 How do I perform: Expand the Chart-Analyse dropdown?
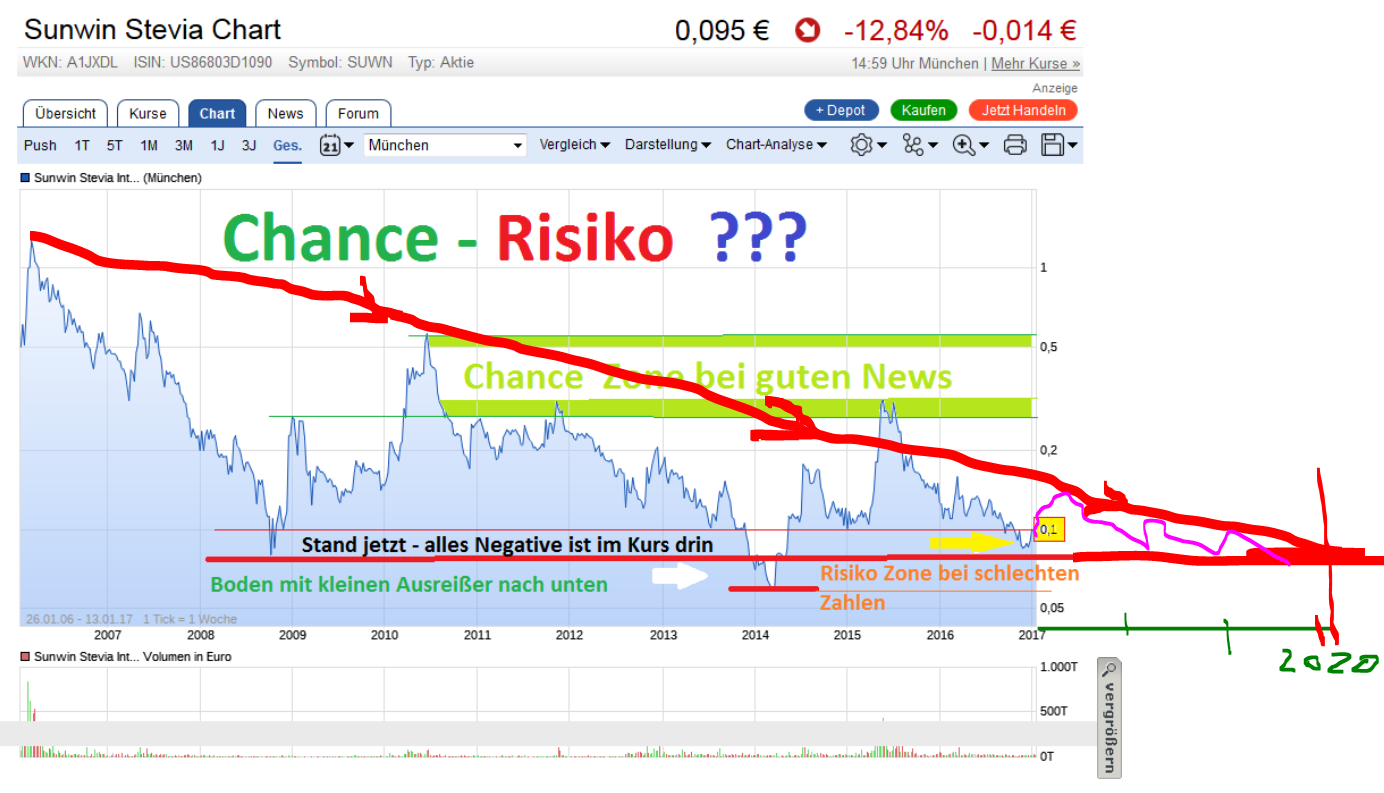tap(777, 145)
